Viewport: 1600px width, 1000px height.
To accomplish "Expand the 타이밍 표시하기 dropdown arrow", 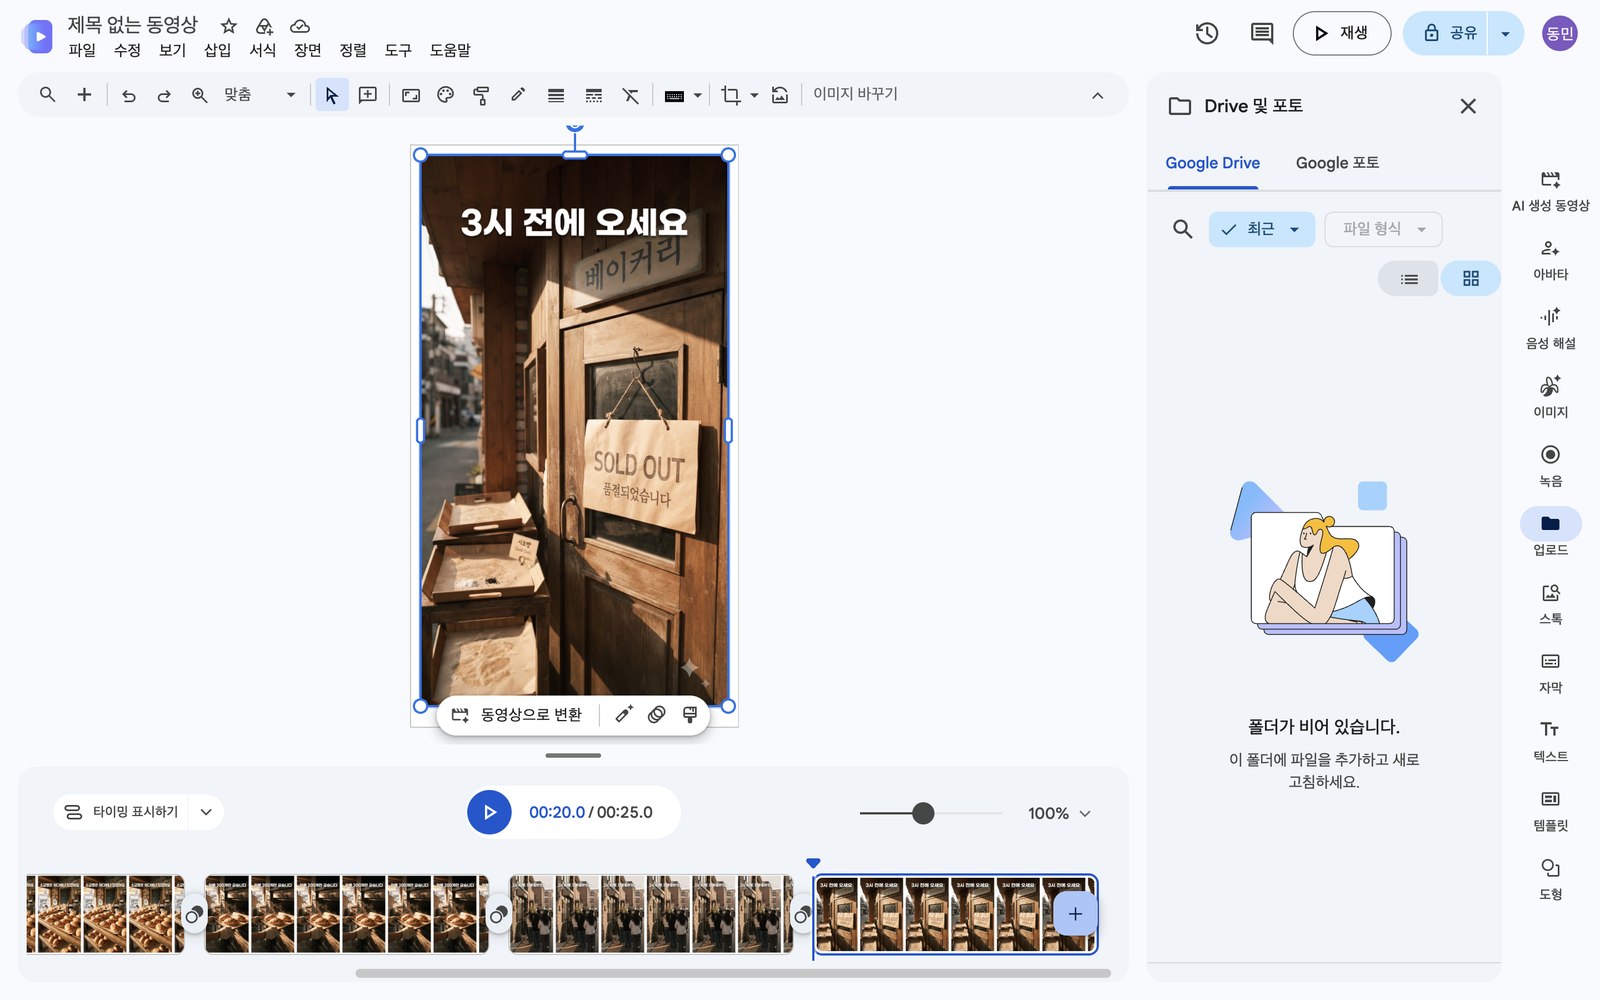I will 206,812.
